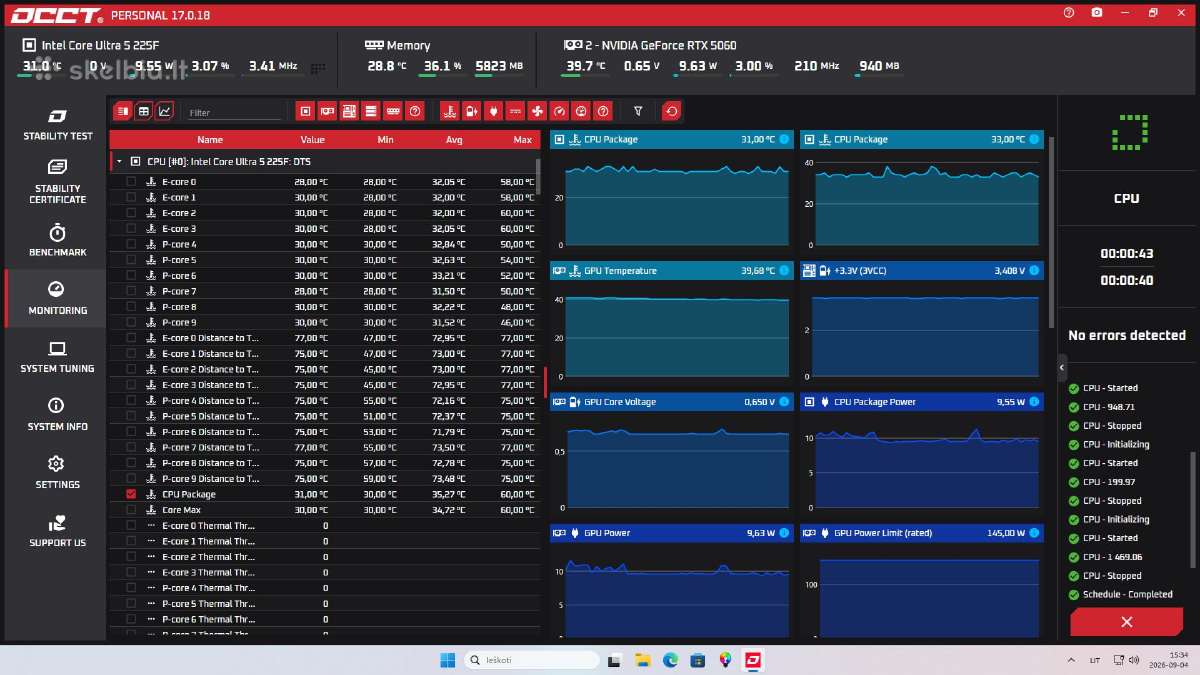Open the Support Us section

(x=57, y=530)
